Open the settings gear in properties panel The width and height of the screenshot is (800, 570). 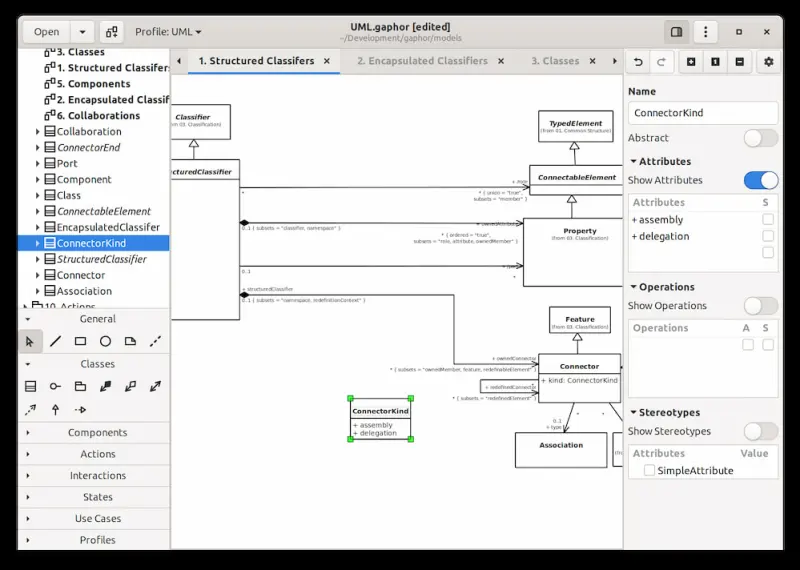click(768, 62)
